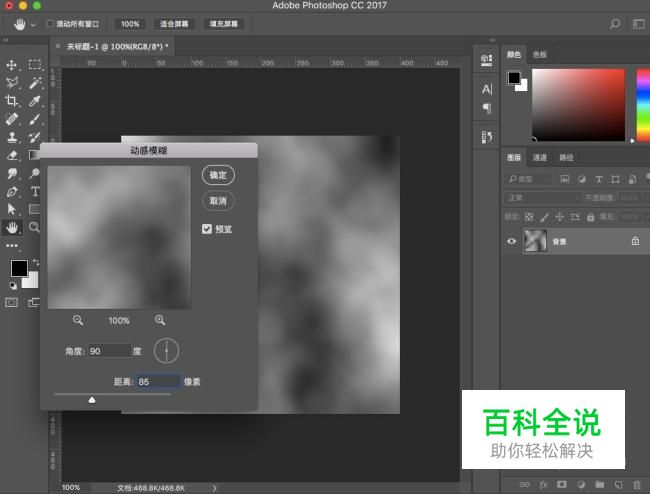The image size is (650, 494).
Task: Select the Pen tool
Action: [12, 192]
